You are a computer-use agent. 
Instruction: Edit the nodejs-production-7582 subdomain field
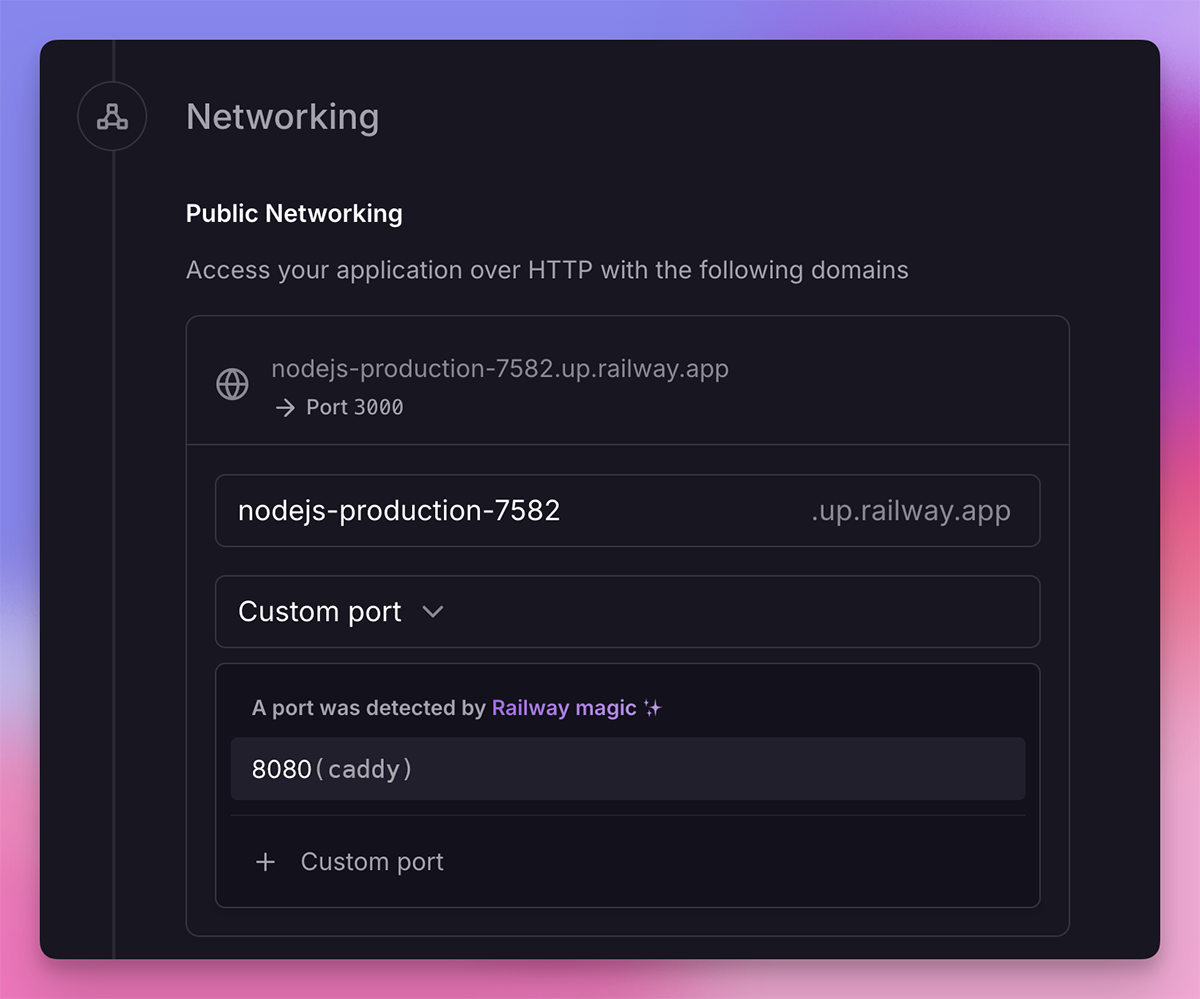pos(628,511)
